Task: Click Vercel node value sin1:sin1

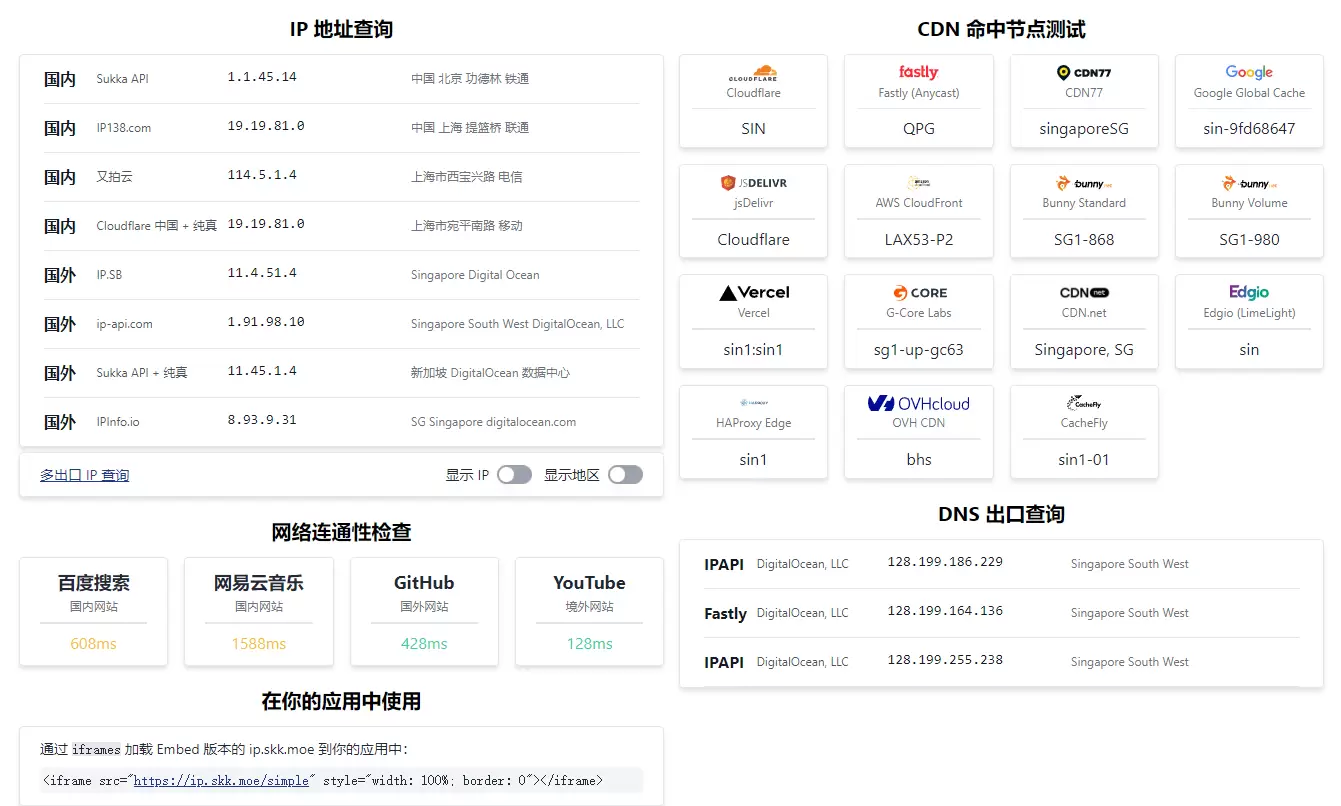Action: coord(753,349)
